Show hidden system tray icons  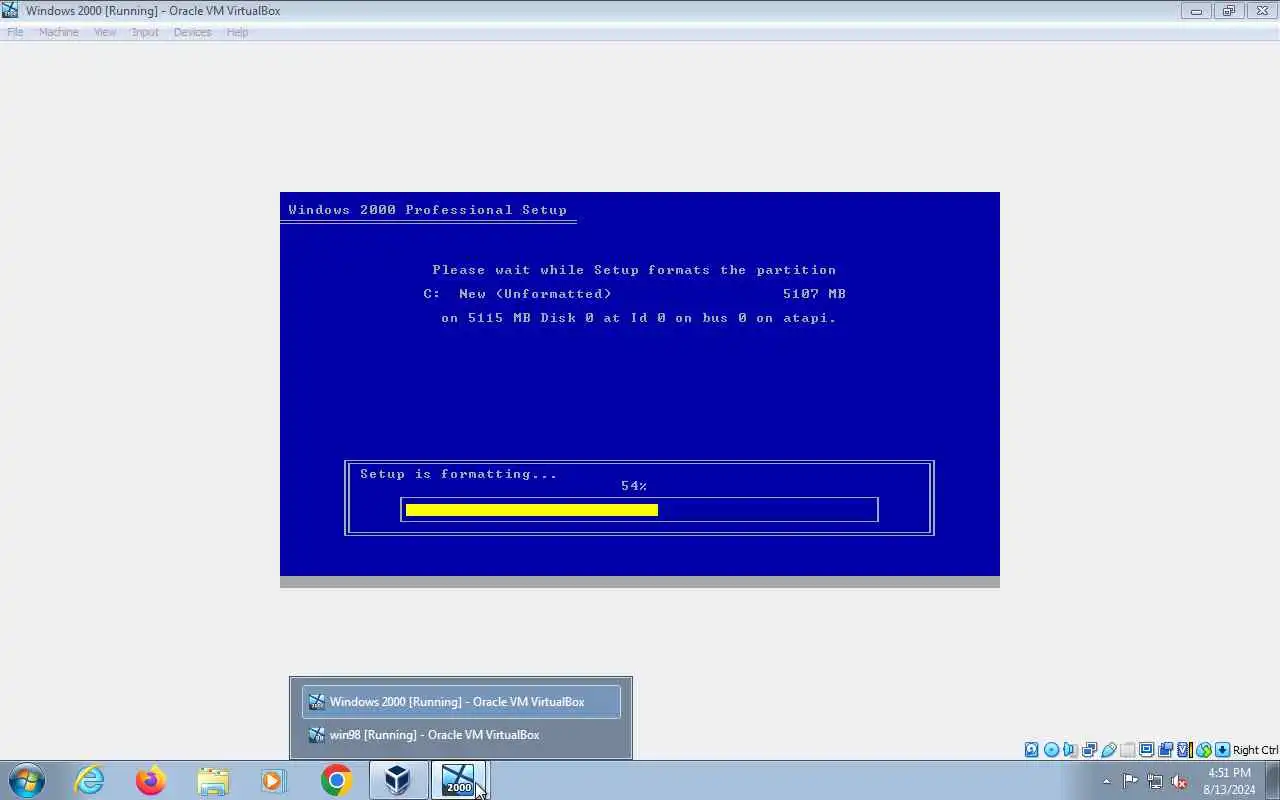1107,781
